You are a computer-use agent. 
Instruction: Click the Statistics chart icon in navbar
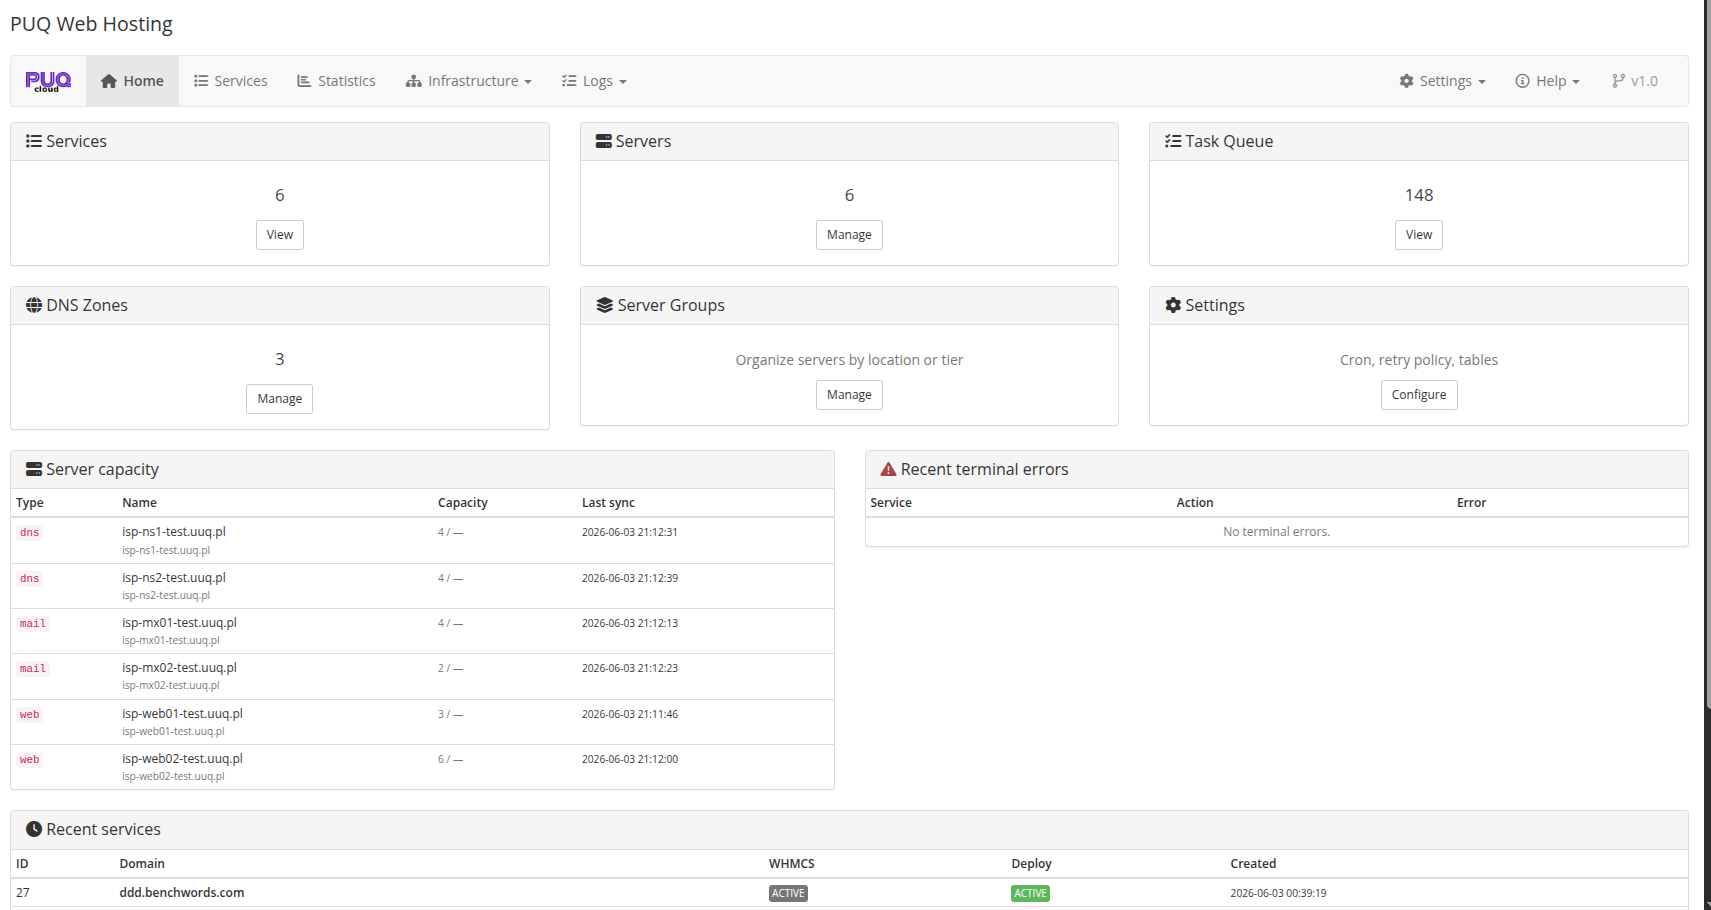coord(304,81)
